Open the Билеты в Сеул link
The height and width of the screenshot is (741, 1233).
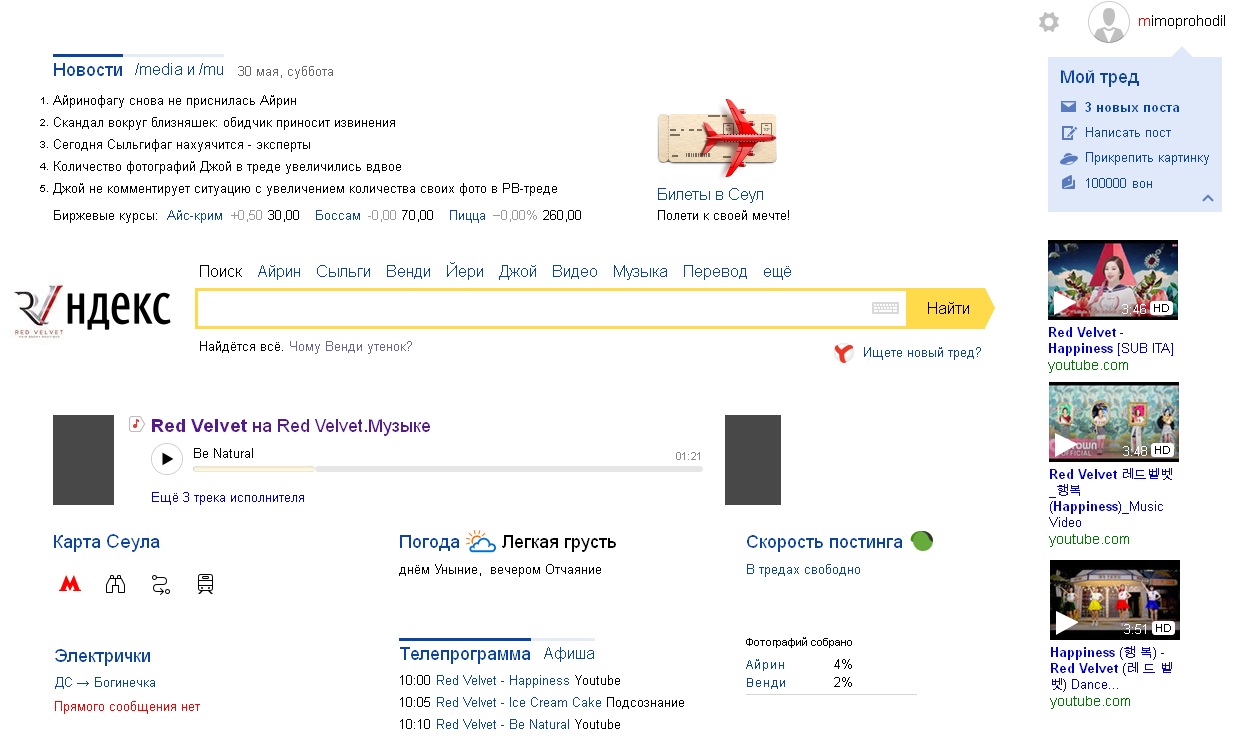click(710, 194)
